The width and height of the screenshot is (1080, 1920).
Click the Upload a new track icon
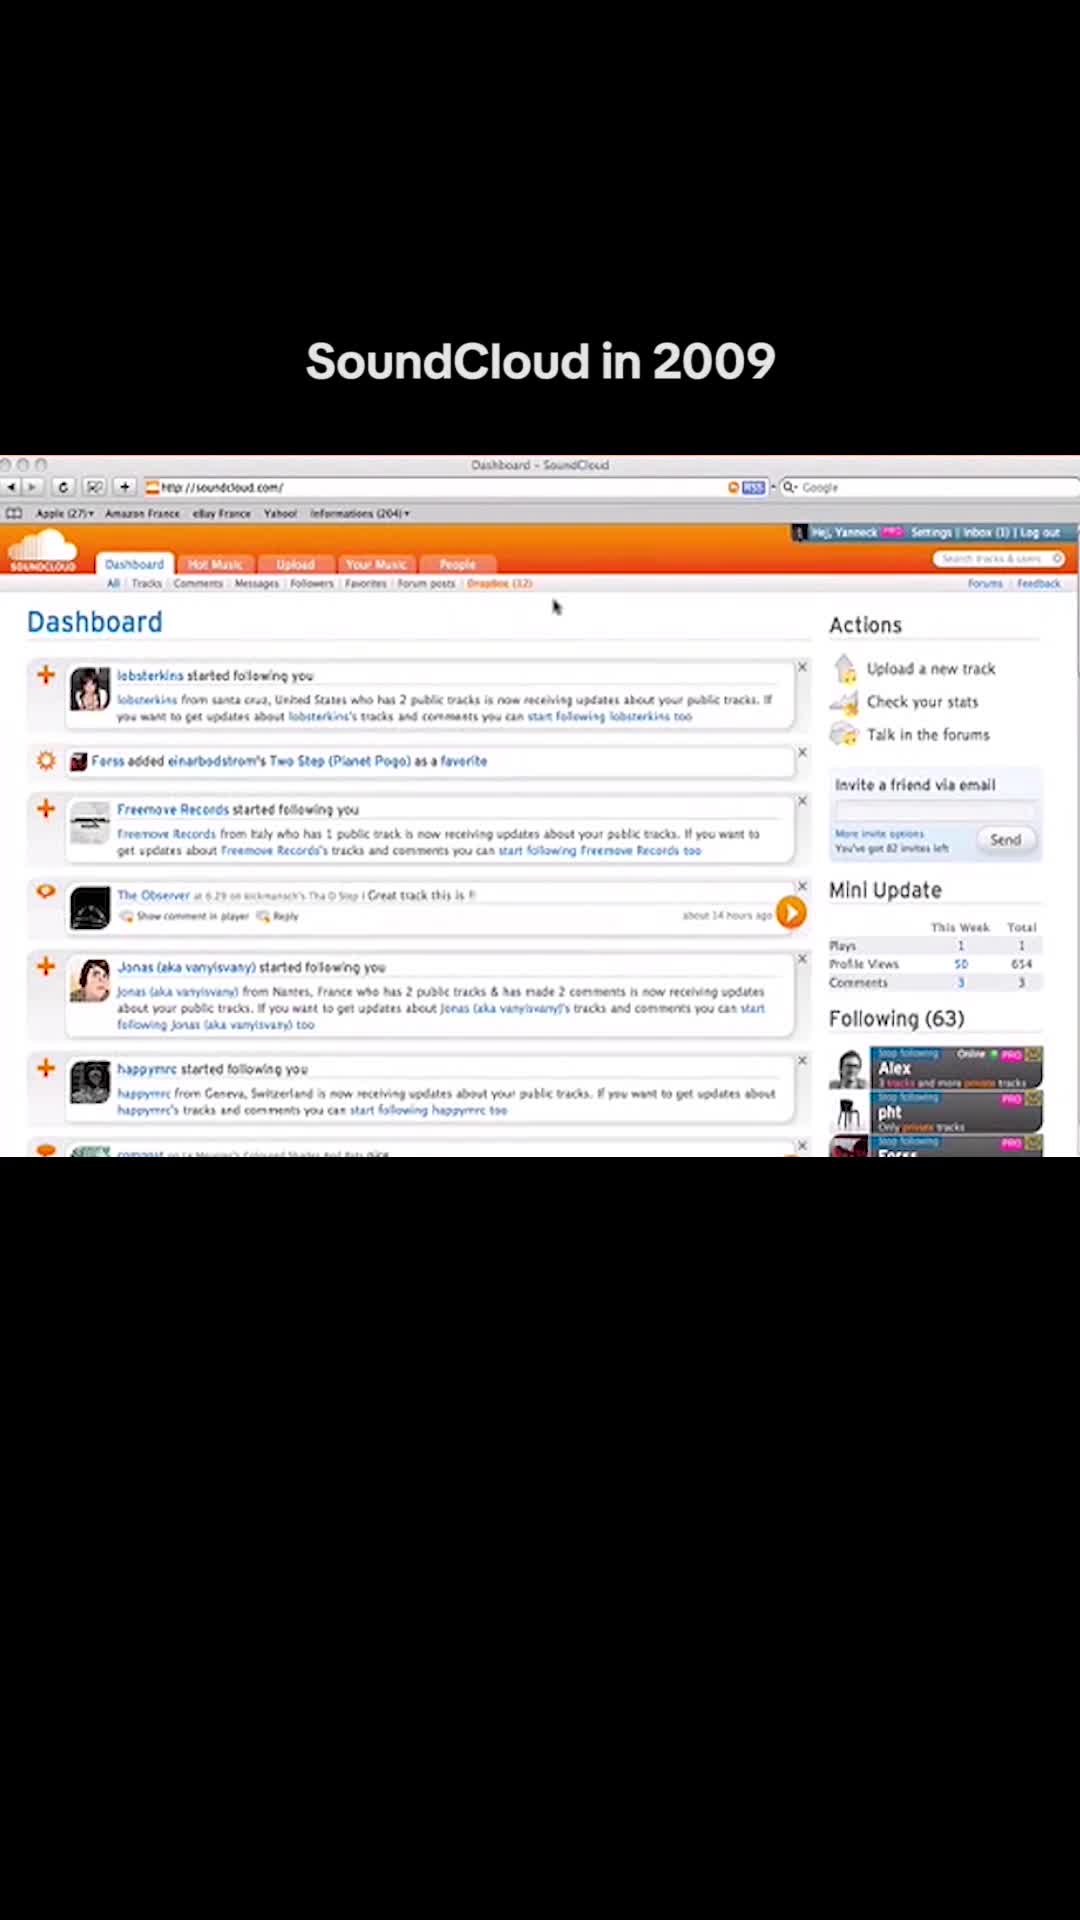845,668
